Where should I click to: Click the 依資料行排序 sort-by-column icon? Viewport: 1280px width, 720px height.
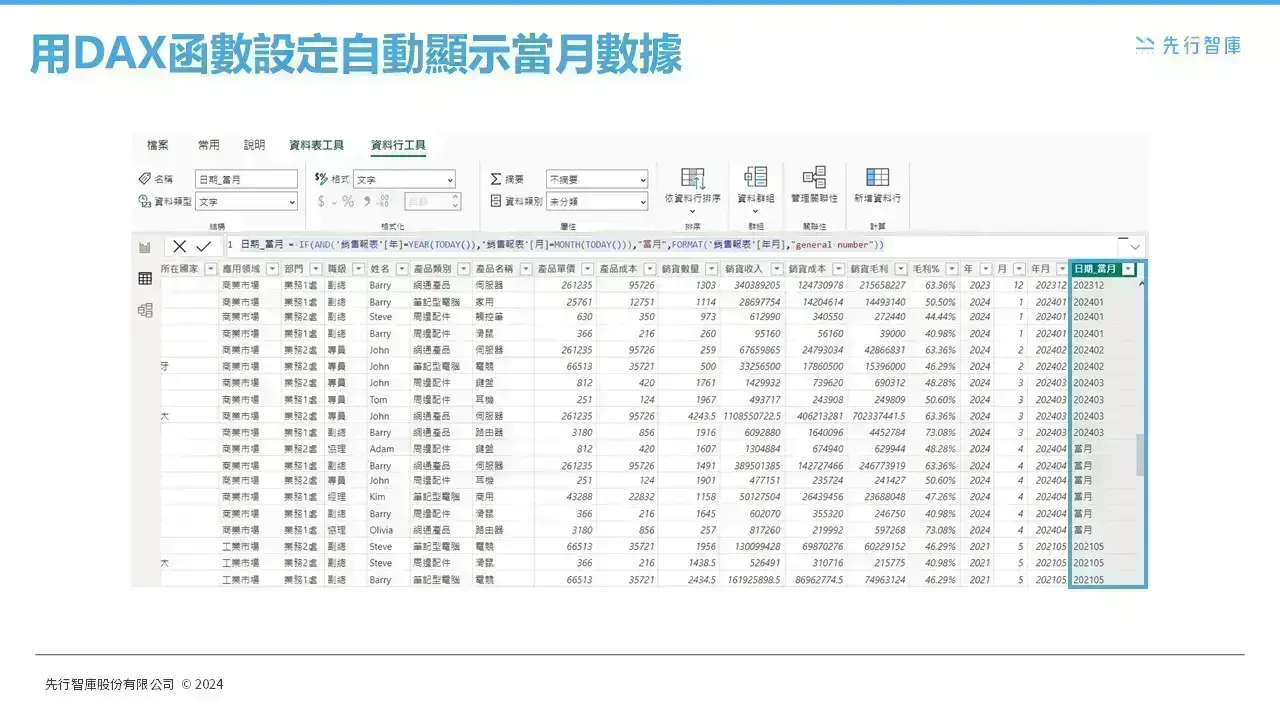click(692, 178)
